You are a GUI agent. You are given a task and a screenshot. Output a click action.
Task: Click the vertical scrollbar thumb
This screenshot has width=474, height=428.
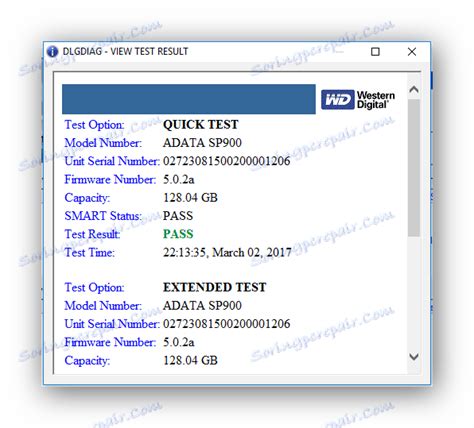click(x=414, y=168)
